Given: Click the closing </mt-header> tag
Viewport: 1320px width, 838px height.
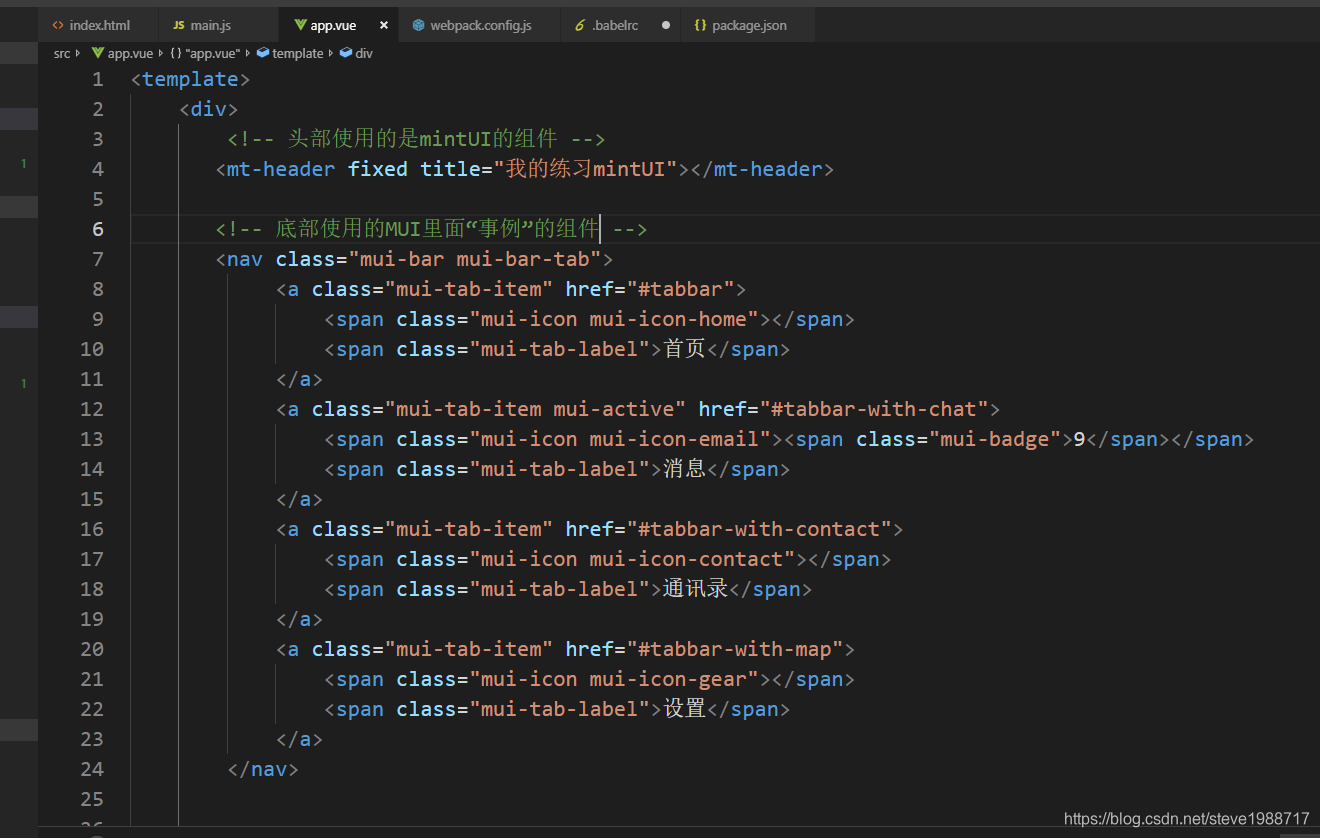Looking at the screenshot, I should coord(763,169).
